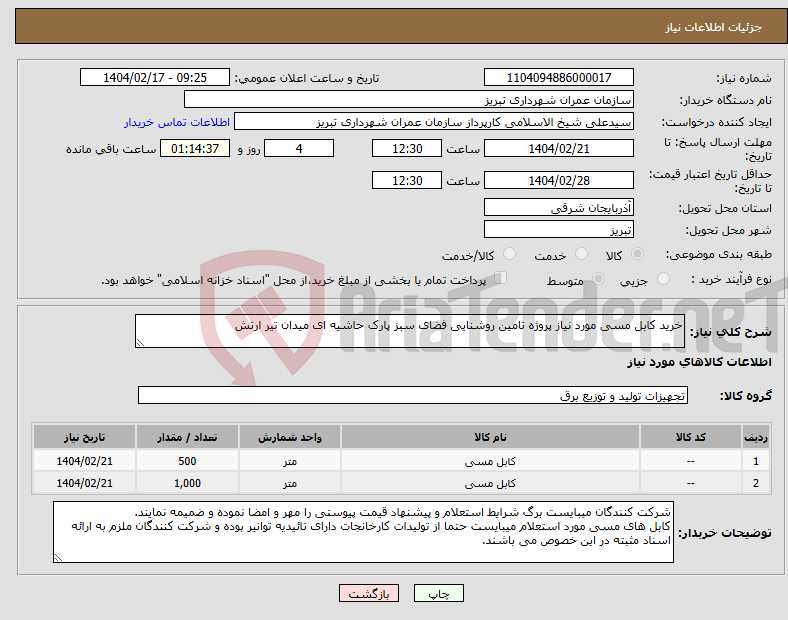The height and width of the screenshot is (620, 788).
Task: Click the متر unit cell in row 1
Action: pos(290,461)
